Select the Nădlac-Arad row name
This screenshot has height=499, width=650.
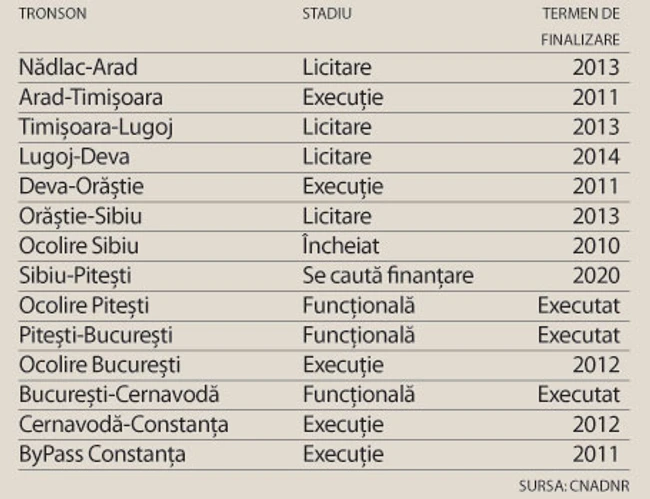coord(78,68)
